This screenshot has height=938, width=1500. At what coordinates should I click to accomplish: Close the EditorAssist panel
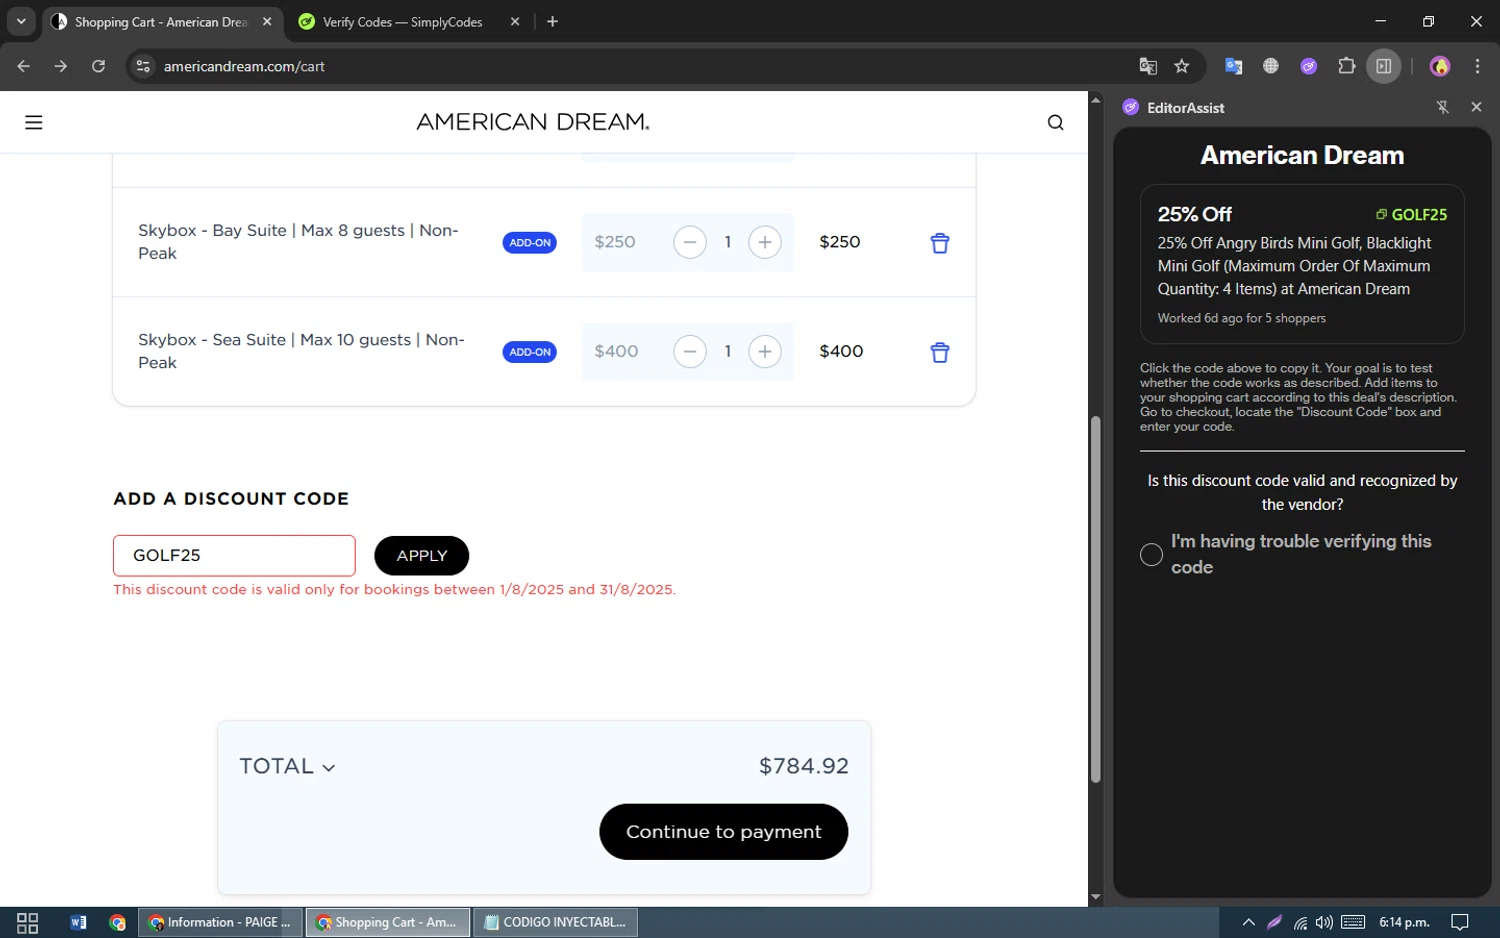point(1476,107)
